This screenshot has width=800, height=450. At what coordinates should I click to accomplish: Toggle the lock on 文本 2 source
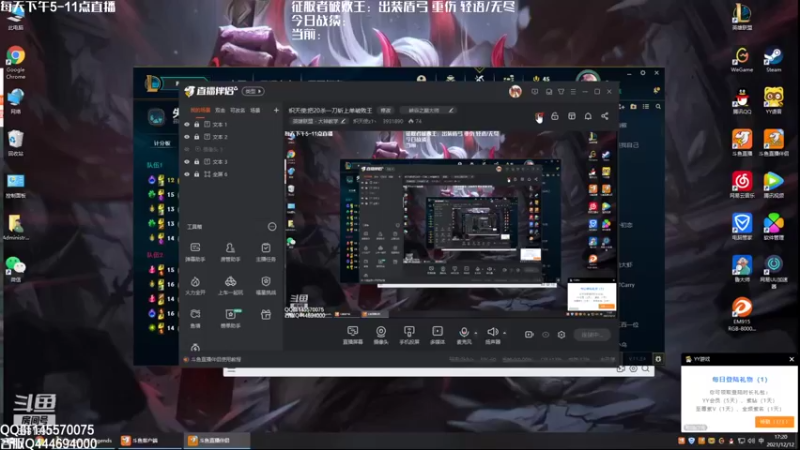[x=196, y=137]
